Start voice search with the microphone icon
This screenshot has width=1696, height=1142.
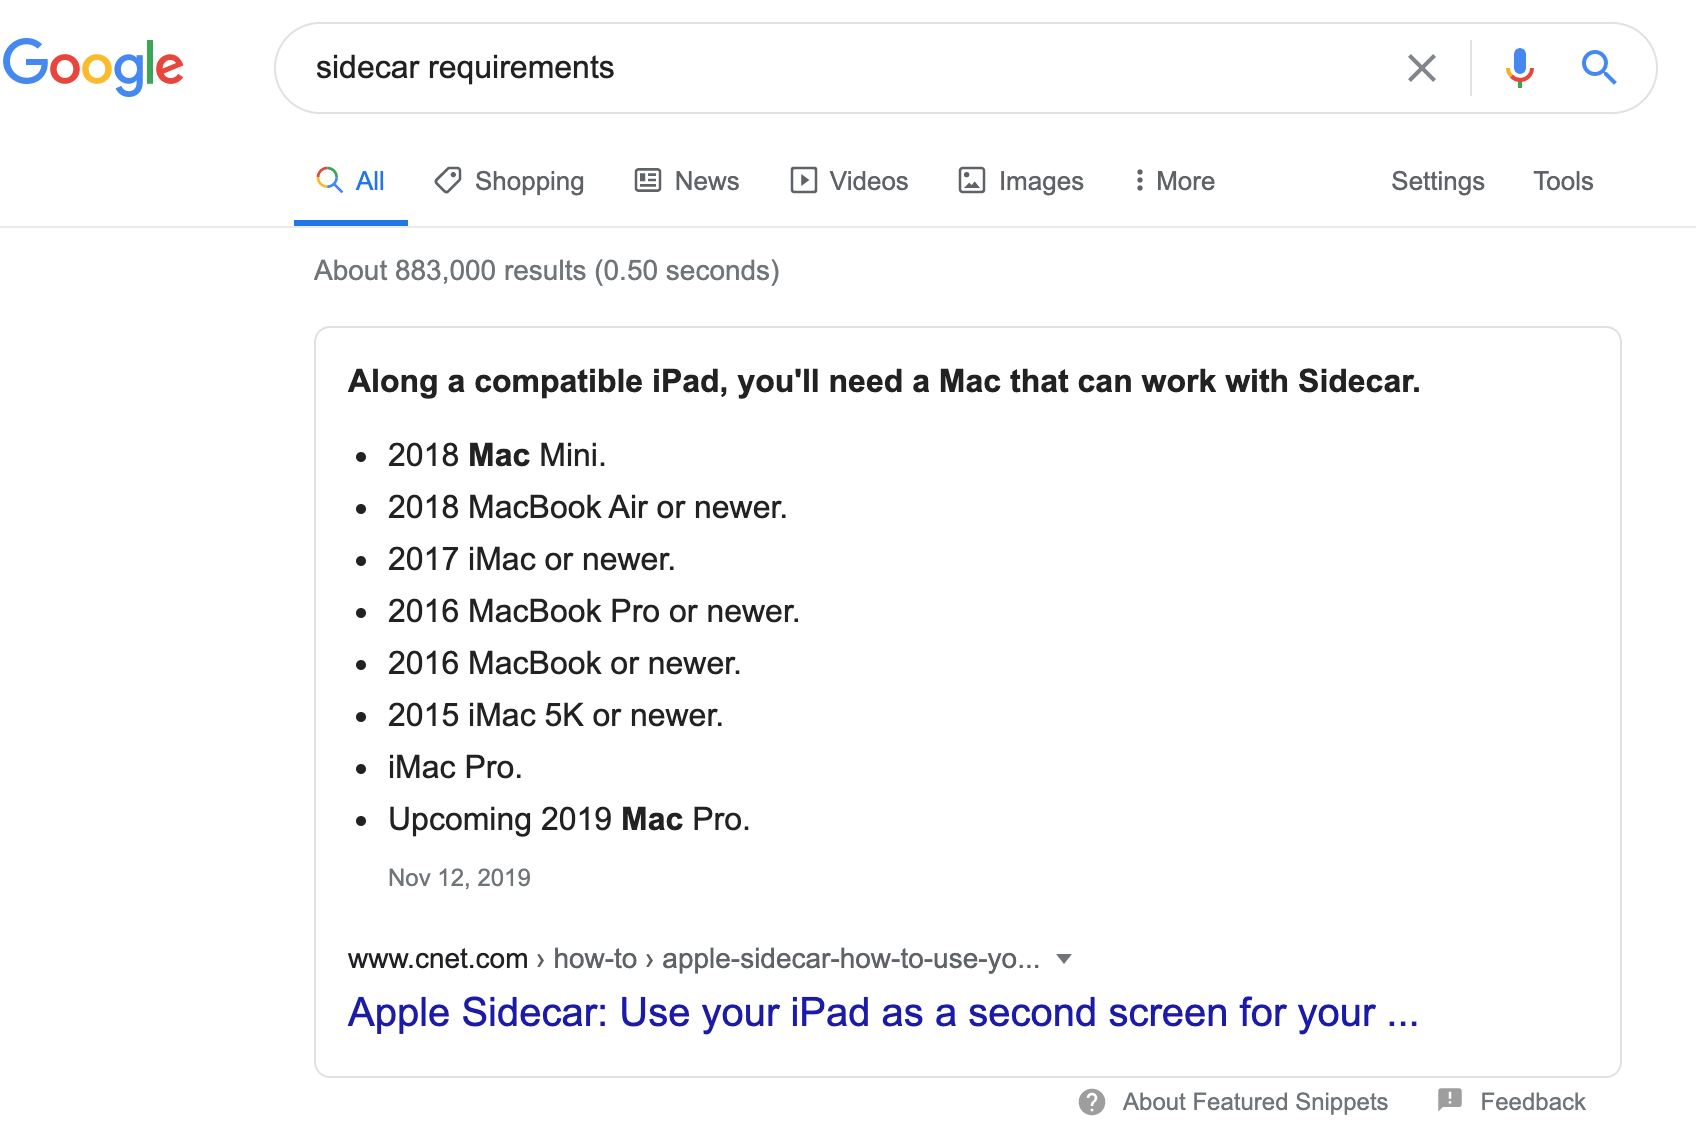[1519, 68]
